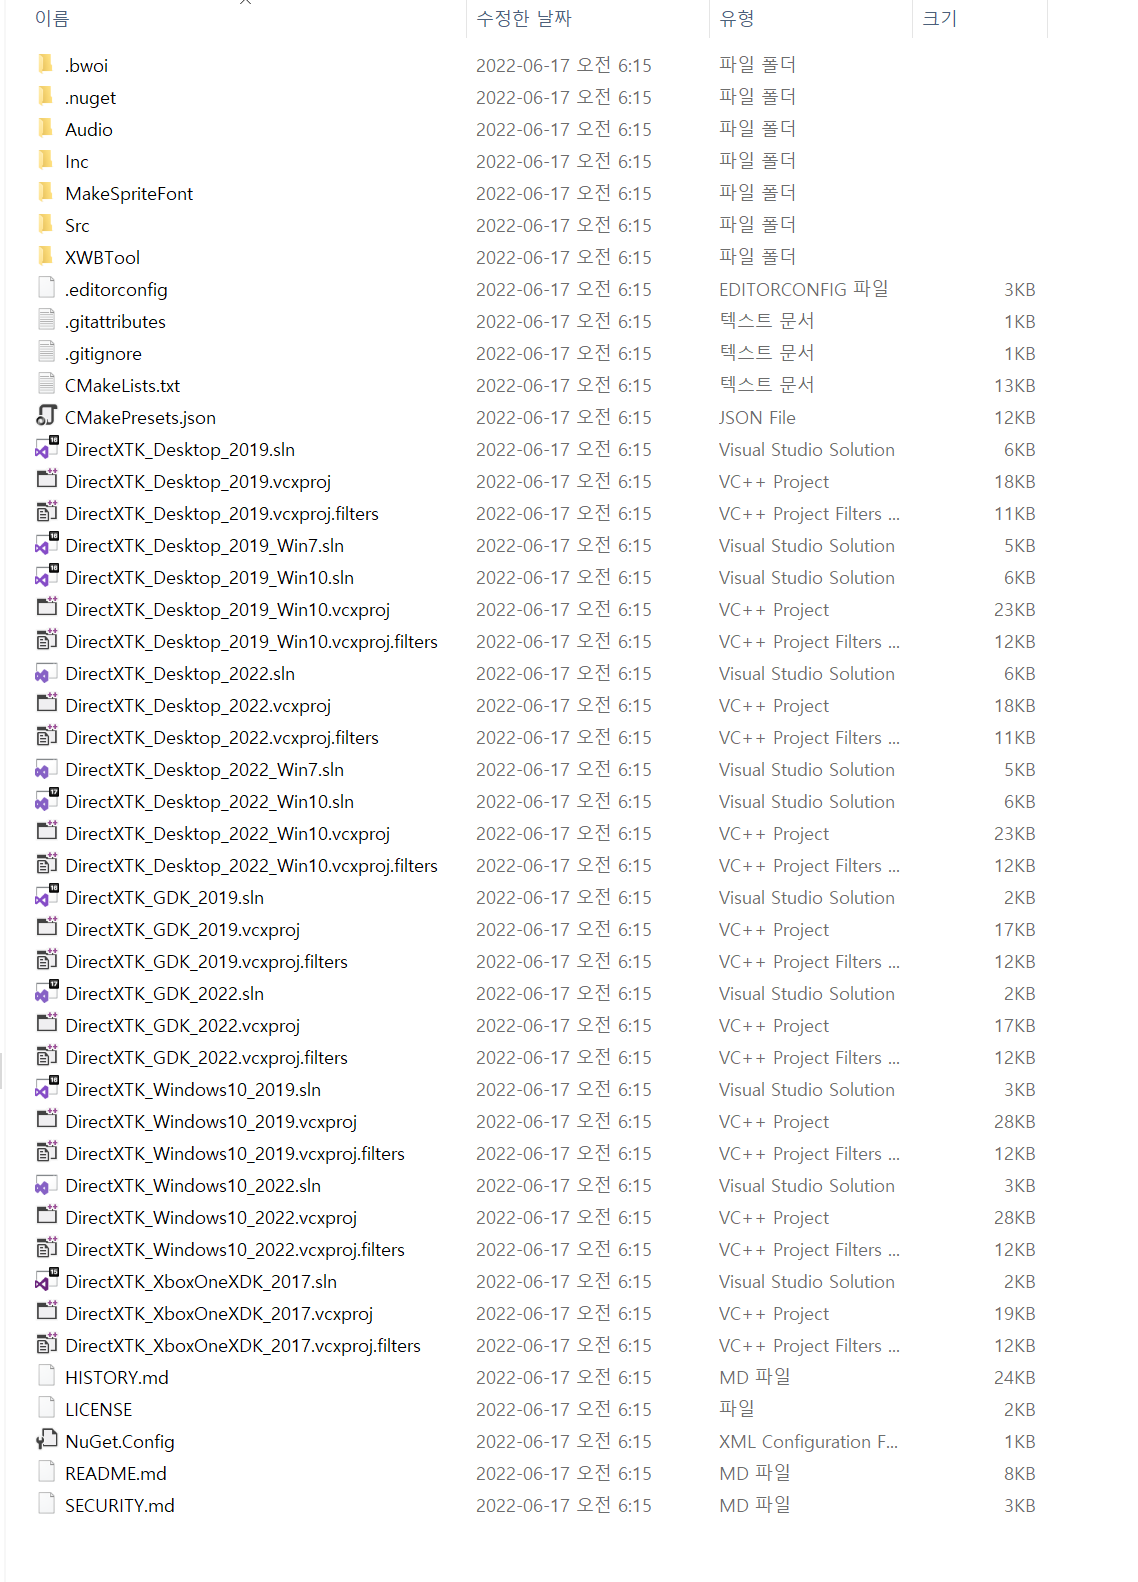Select DirectXTK_Desktop_2022.vcxproj.filters file name
1138x1582 pixels.
[x=222, y=738]
